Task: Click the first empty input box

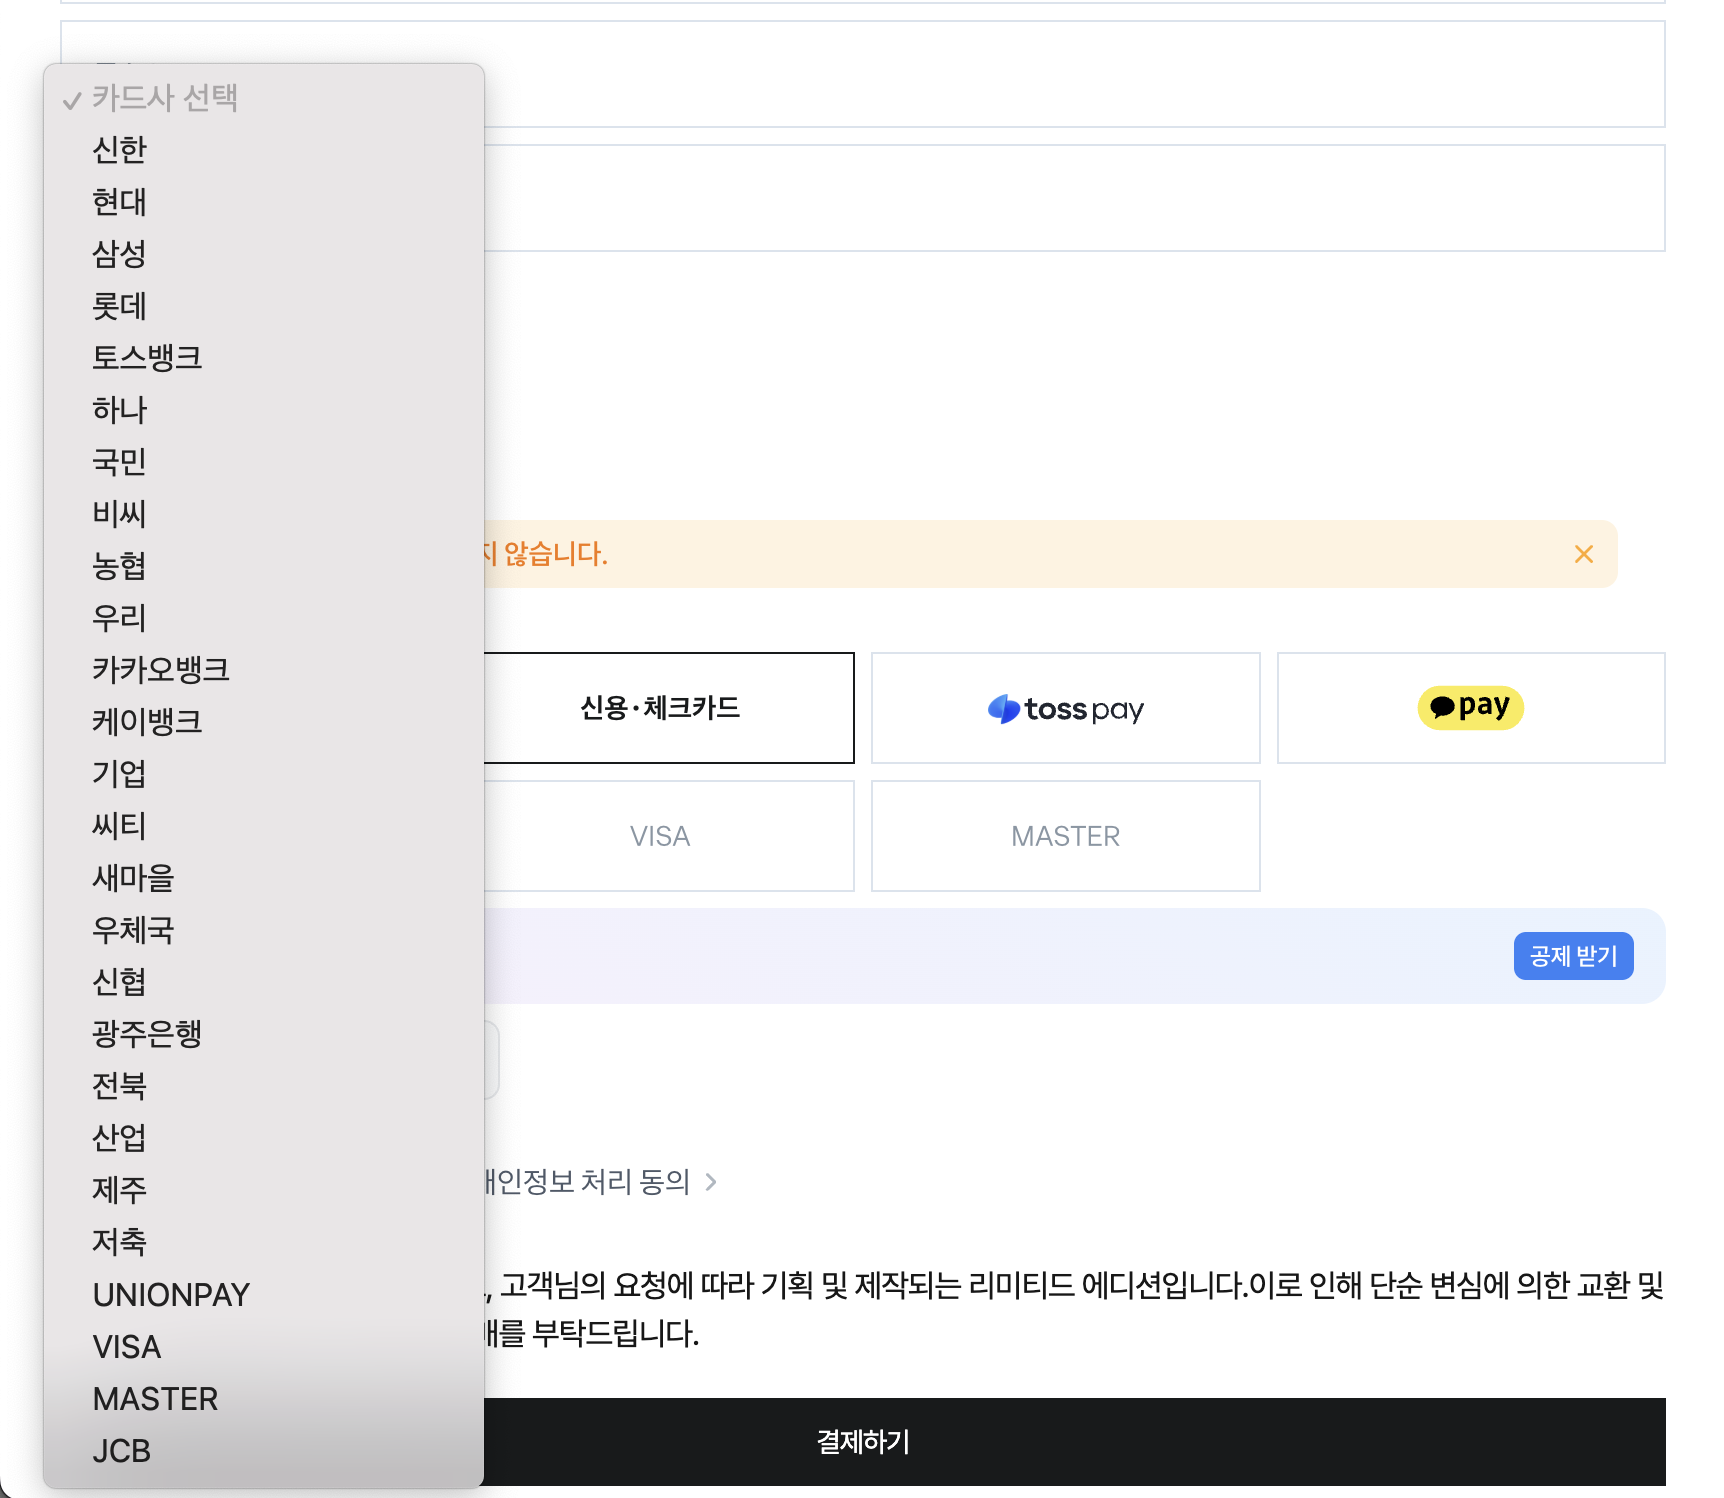Action: point(863,74)
